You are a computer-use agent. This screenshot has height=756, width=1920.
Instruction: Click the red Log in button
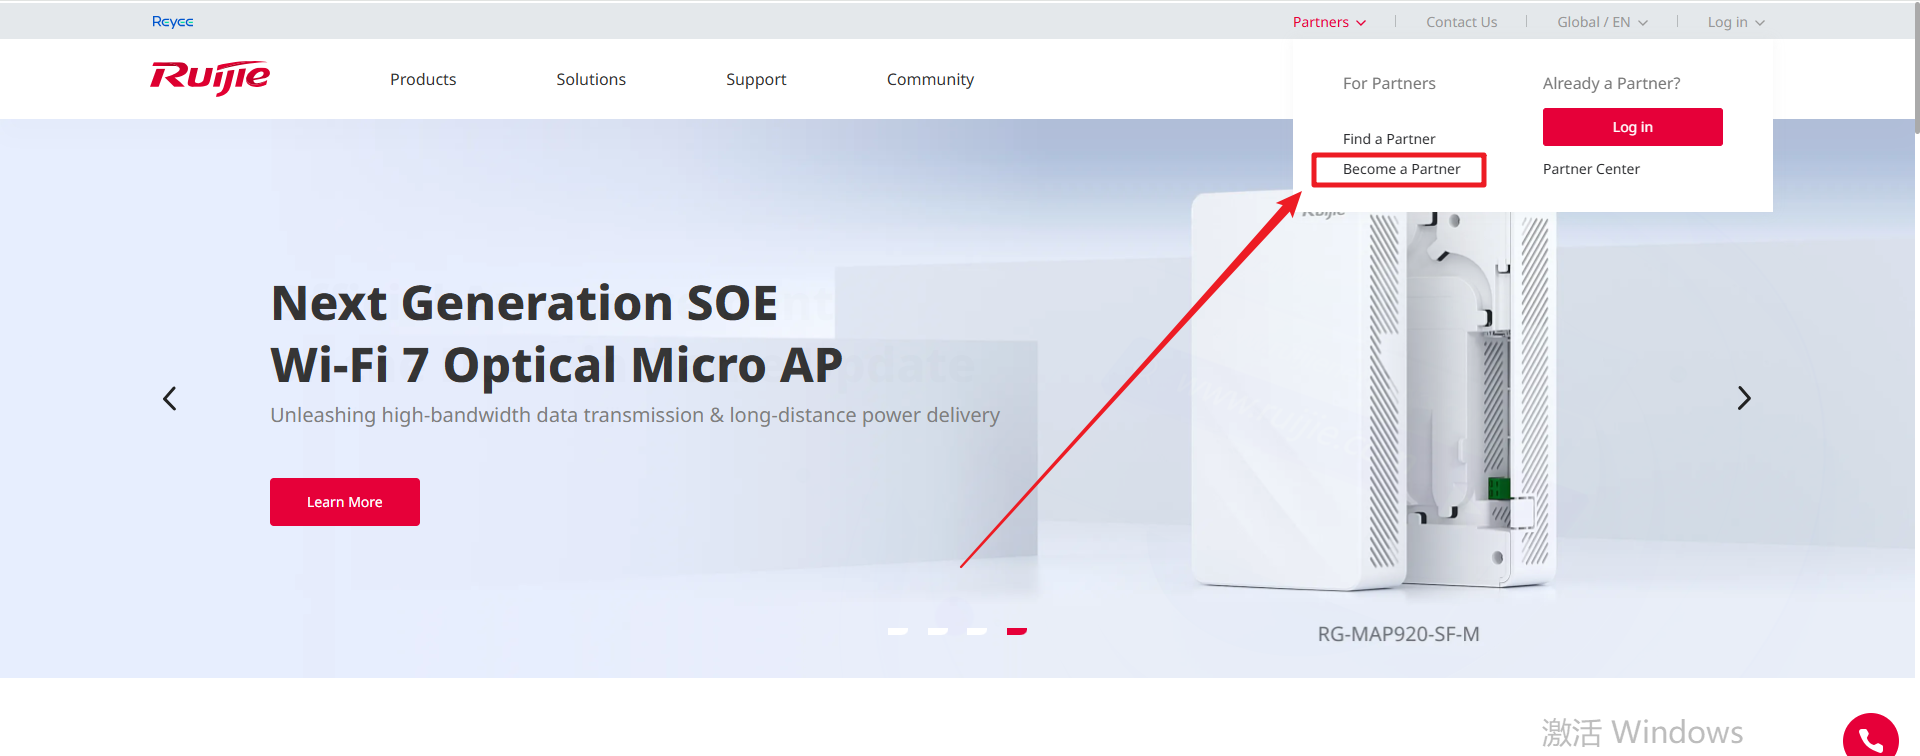click(x=1632, y=127)
